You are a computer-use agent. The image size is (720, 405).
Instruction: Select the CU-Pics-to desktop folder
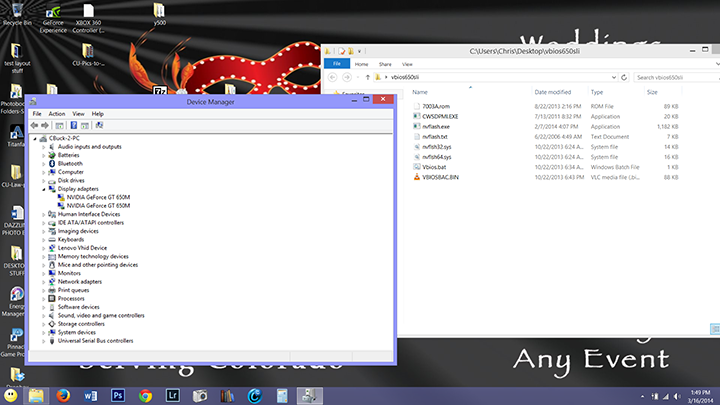(x=88, y=55)
